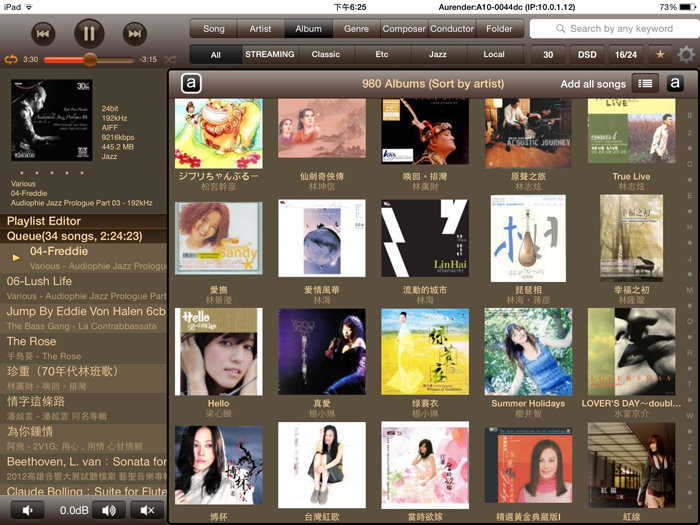Viewport: 700px width, 525px height.
Task: Skip to the previous track
Action: click(43, 33)
